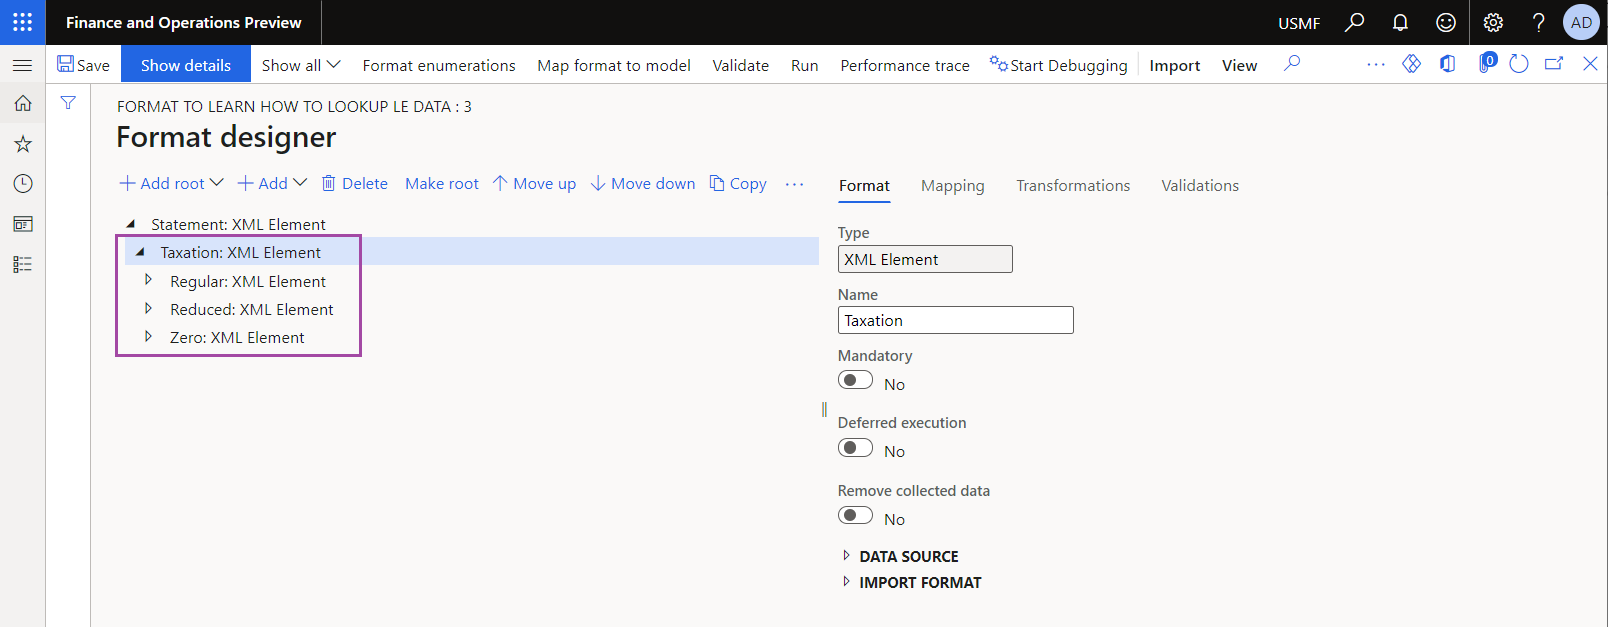Click Make root
This screenshot has height=627, width=1608.
click(x=442, y=183)
